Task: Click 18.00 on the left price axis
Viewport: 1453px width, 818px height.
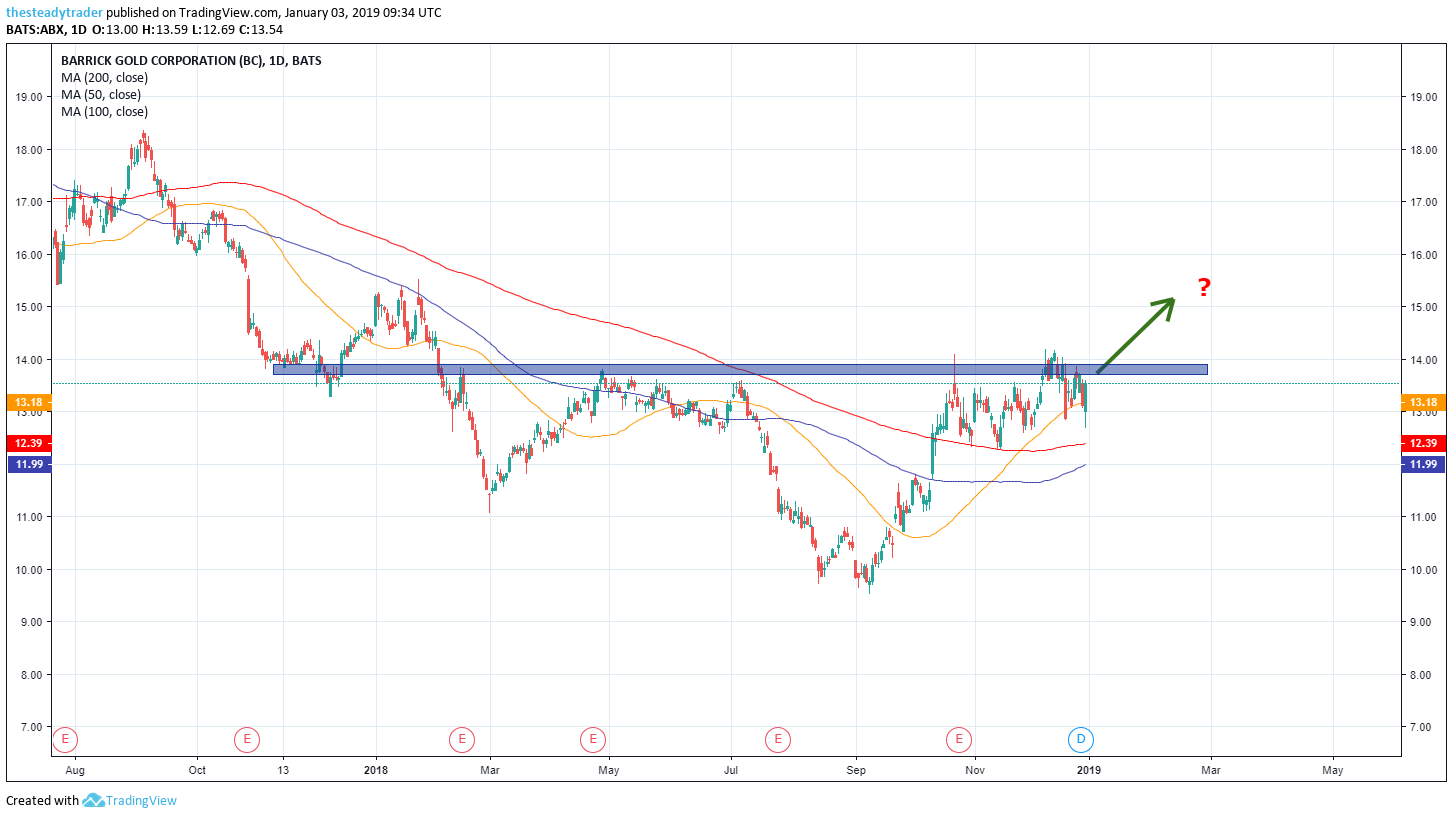Action: point(28,150)
